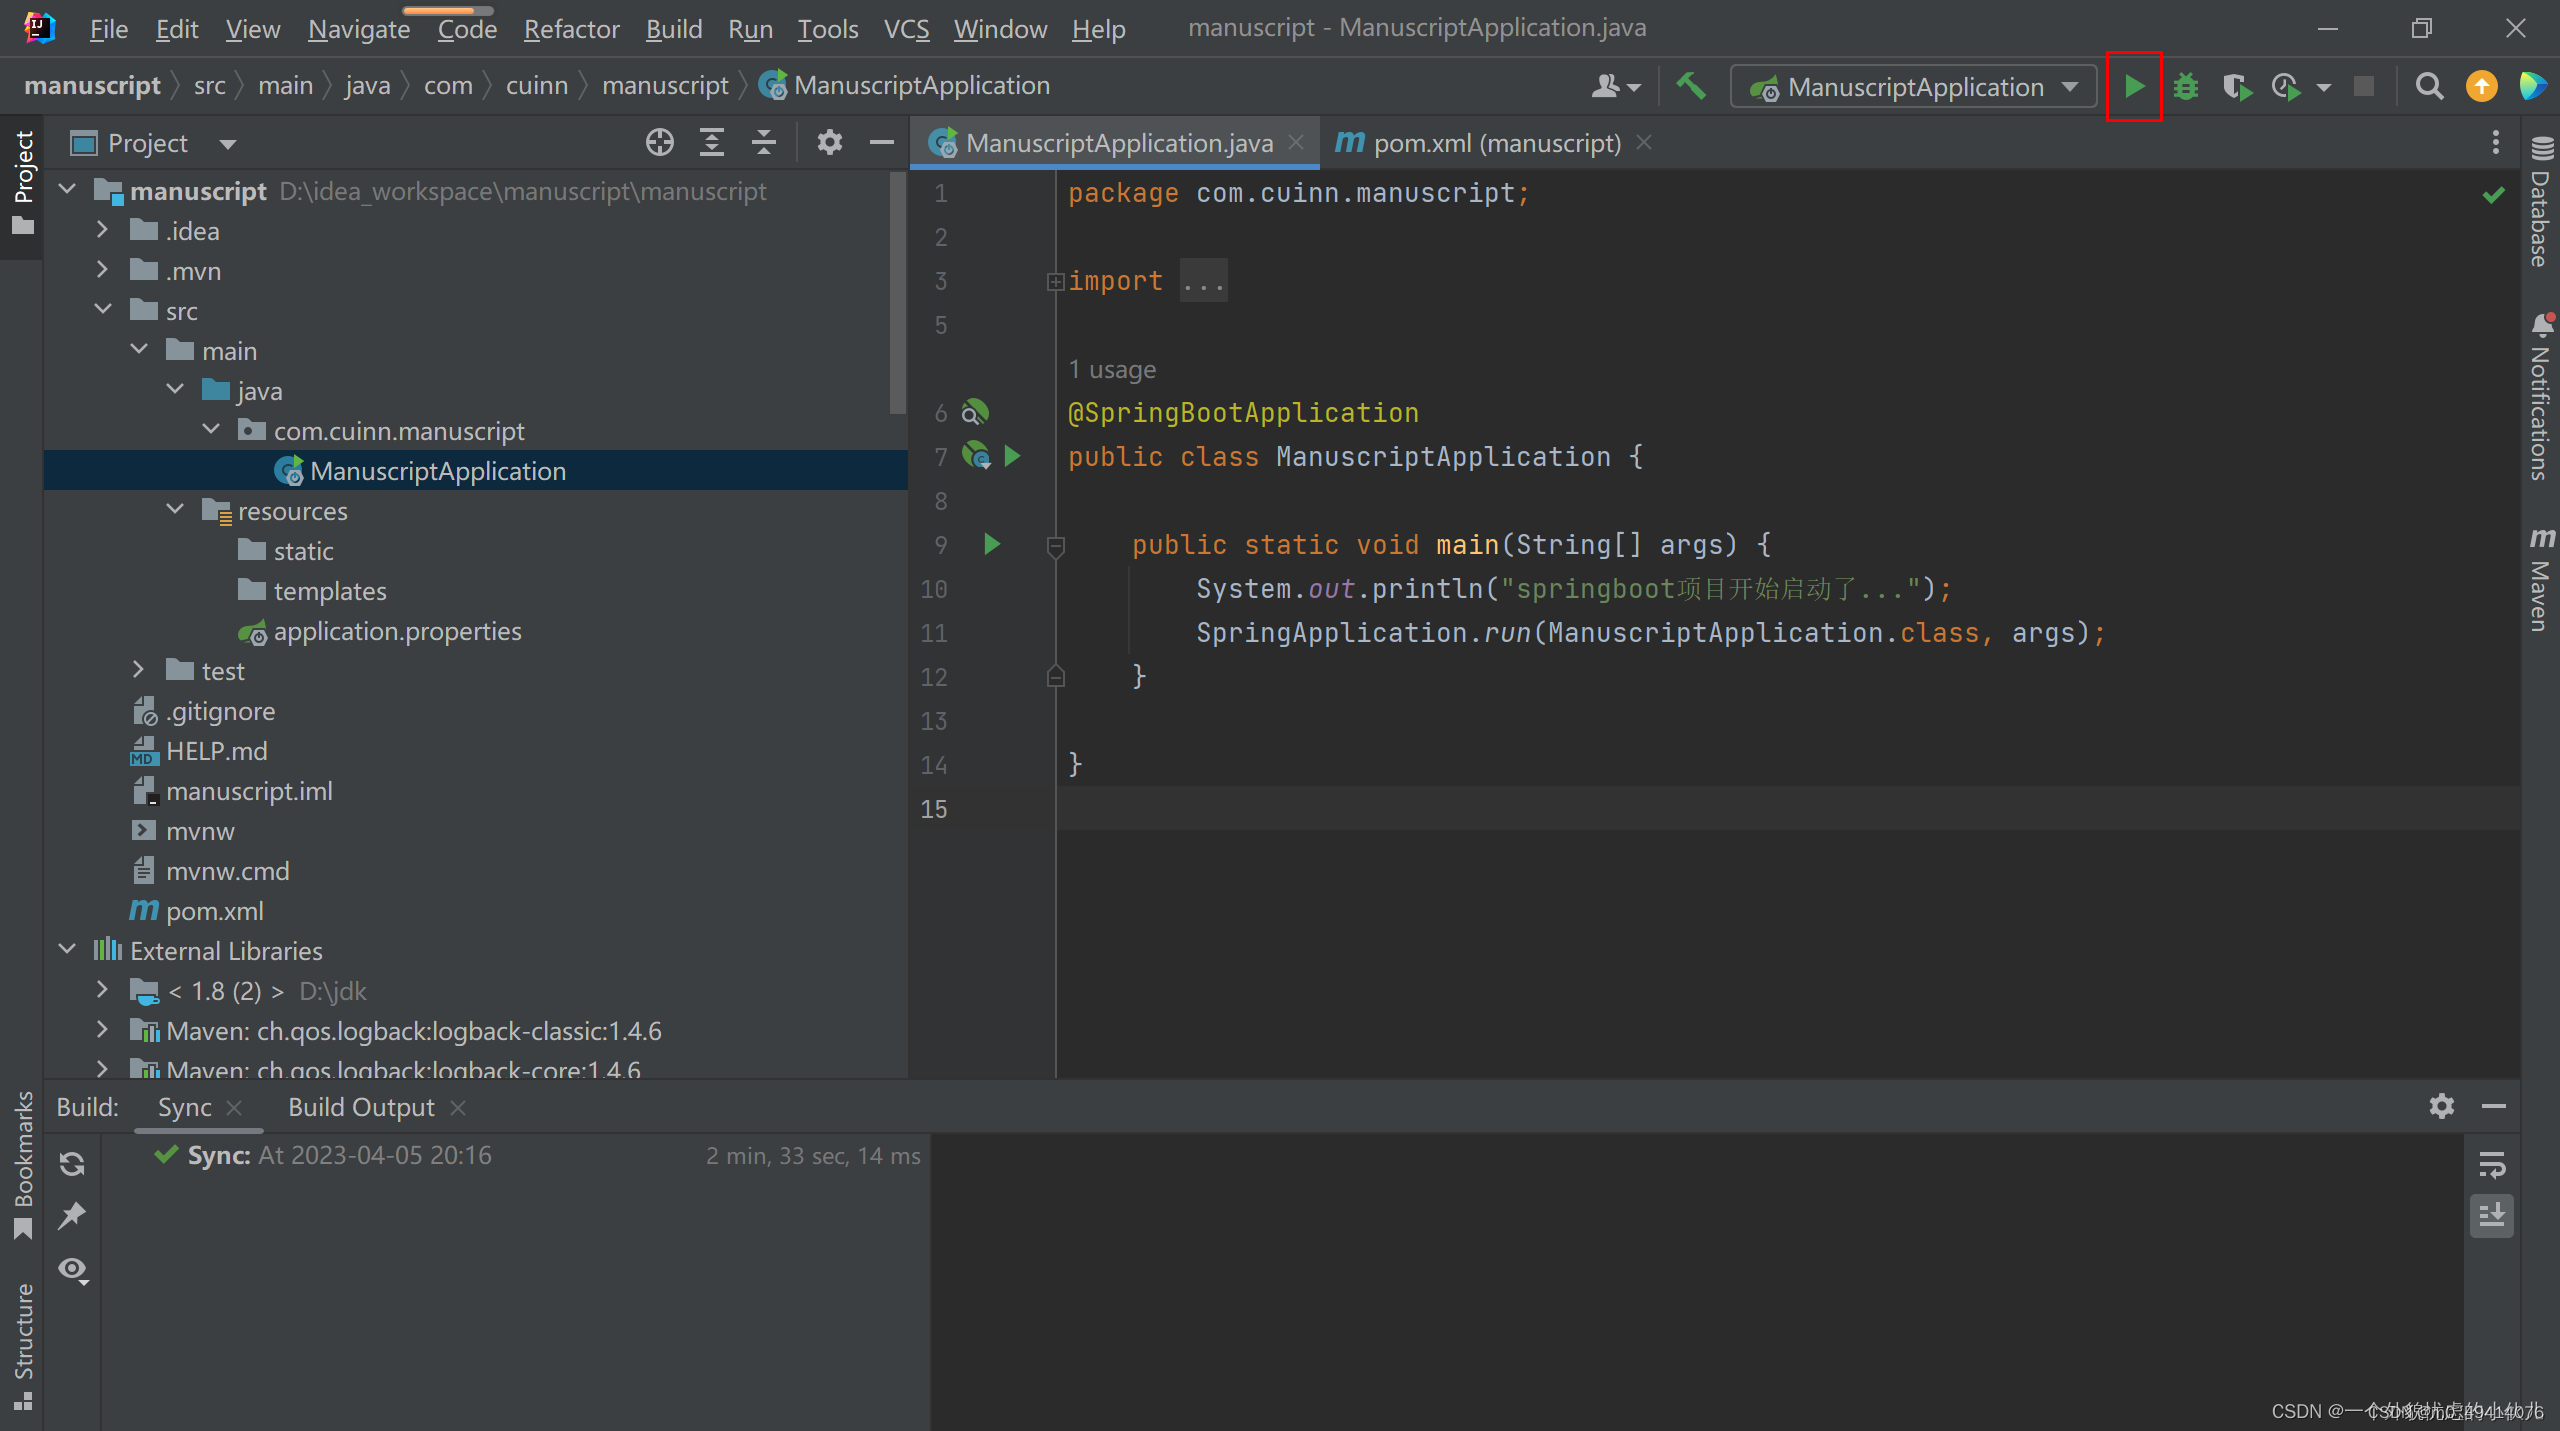Click the inspections green checkmark
The width and height of the screenshot is (2560, 1431).
[x=2494, y=194]
